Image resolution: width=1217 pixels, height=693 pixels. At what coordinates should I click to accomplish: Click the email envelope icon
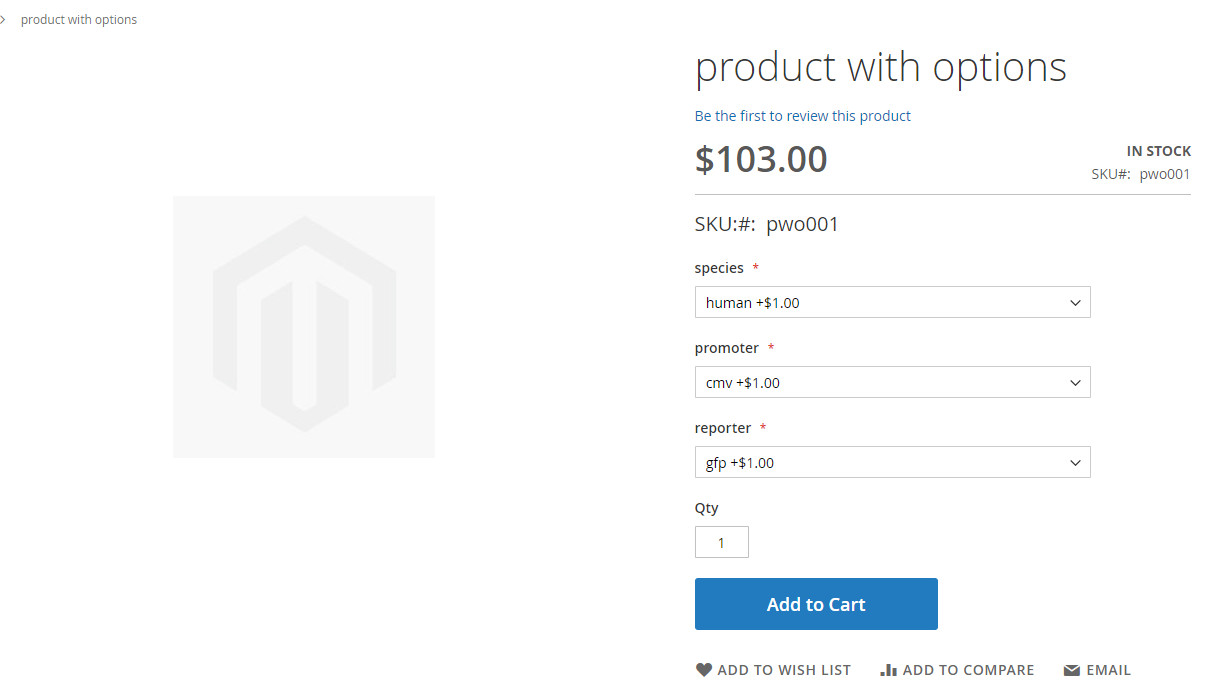pos(1069,669)
